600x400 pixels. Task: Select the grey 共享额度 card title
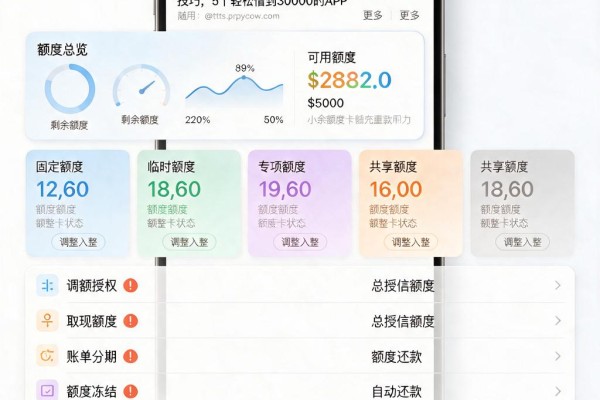504,167
